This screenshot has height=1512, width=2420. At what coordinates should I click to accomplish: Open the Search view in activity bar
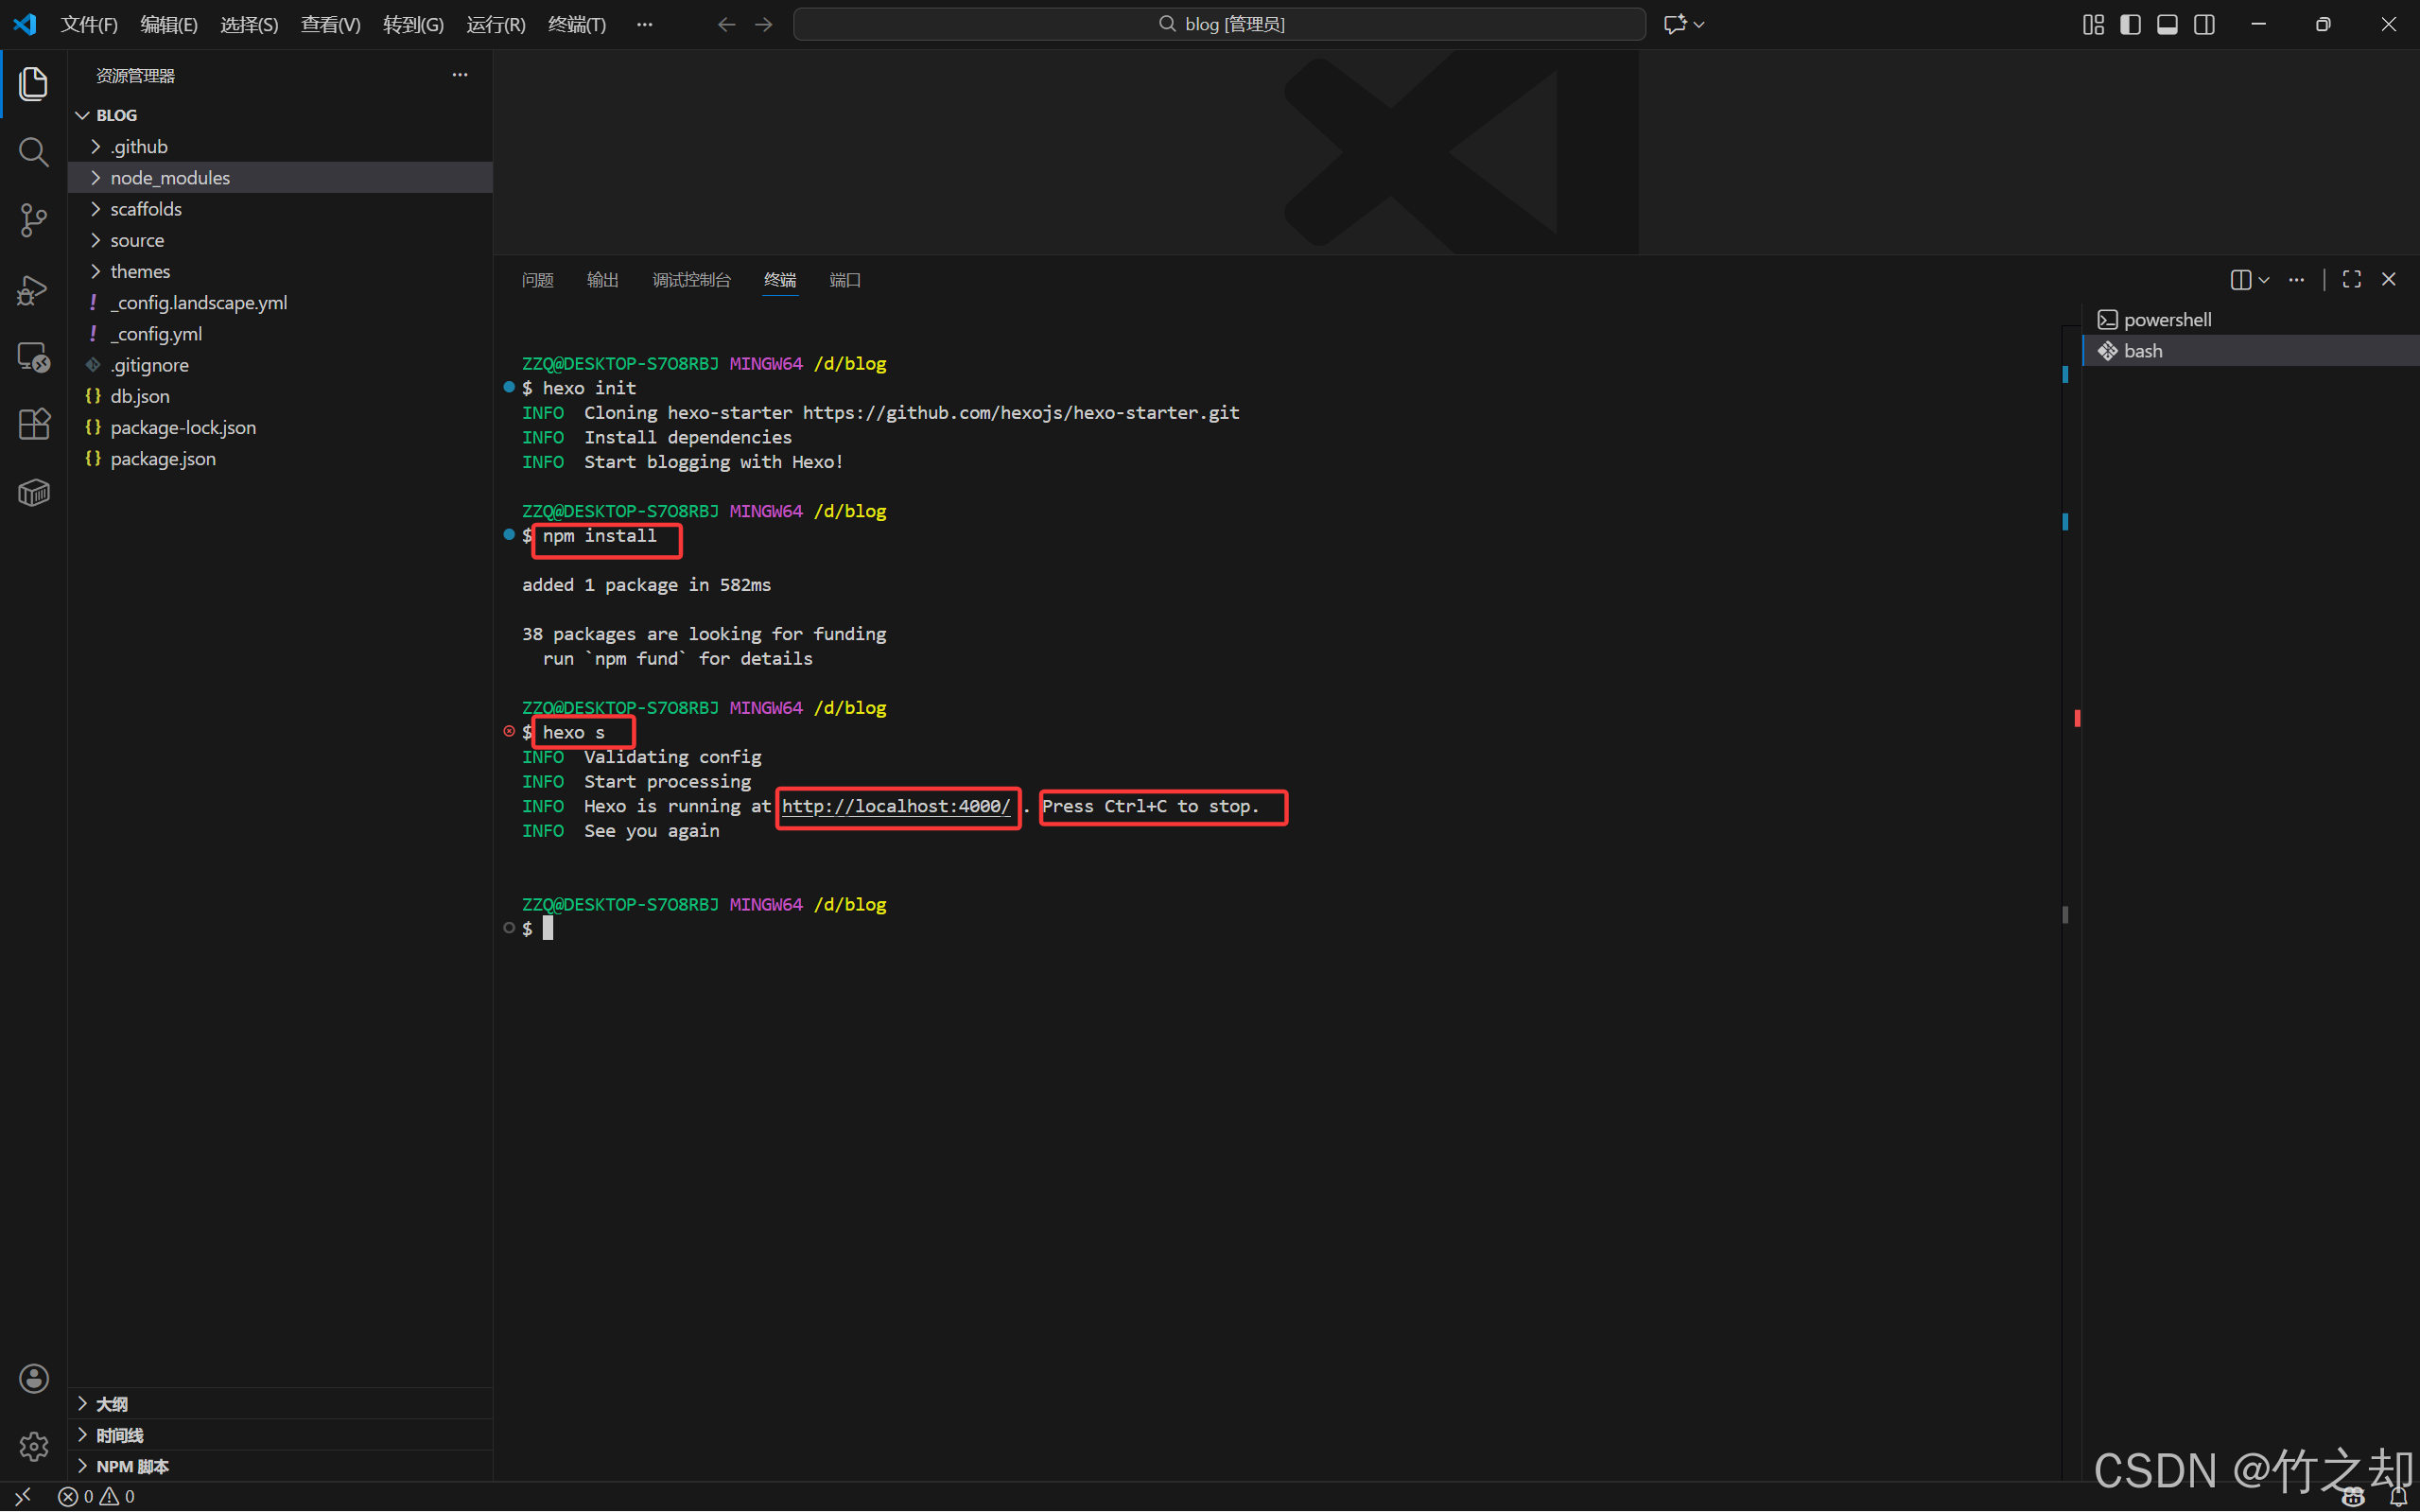point(33,152)
